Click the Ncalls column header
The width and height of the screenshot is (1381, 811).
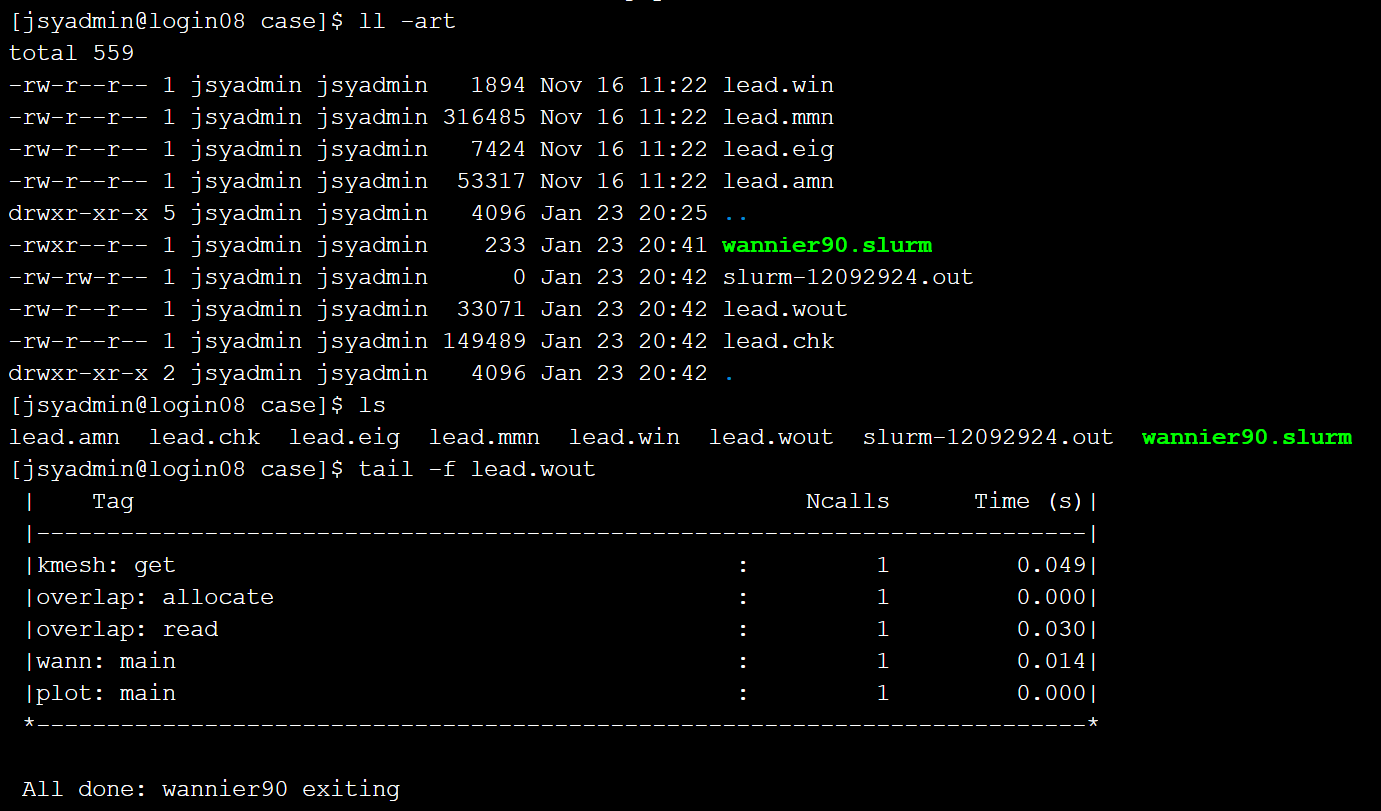pyautogui.click(x=847, y=501)
